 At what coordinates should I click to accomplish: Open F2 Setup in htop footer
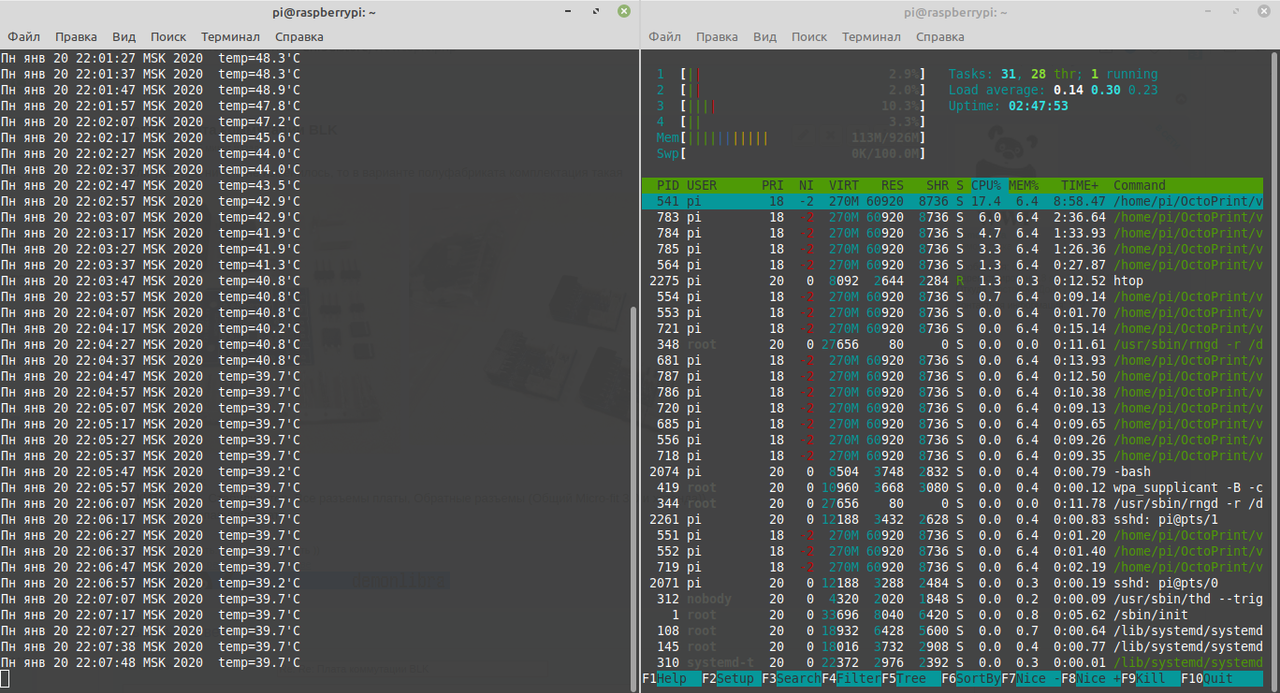pos(732,678)
